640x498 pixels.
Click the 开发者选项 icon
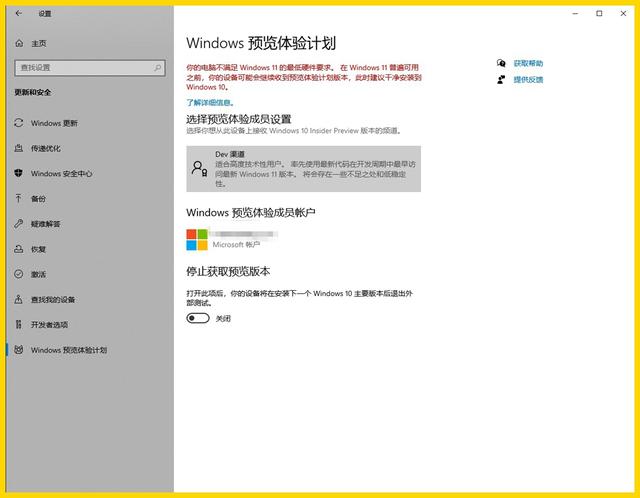[x=19, y=324]
